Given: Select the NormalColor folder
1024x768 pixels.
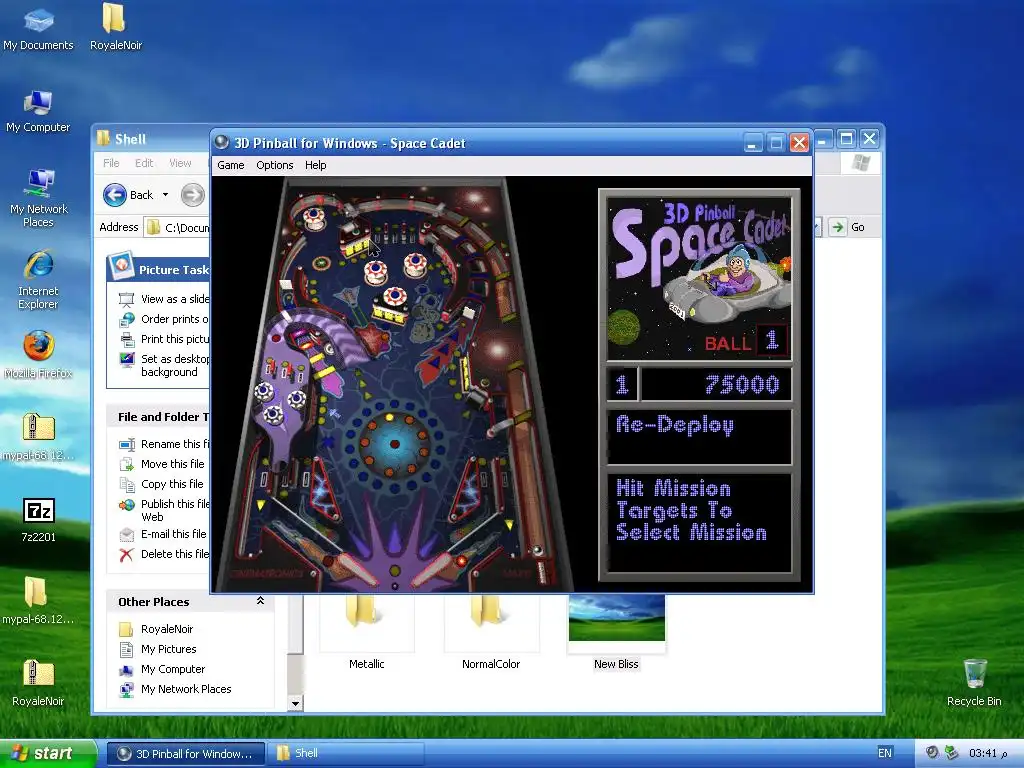Looking at the screenshot, I should click(x=491, y=630).
